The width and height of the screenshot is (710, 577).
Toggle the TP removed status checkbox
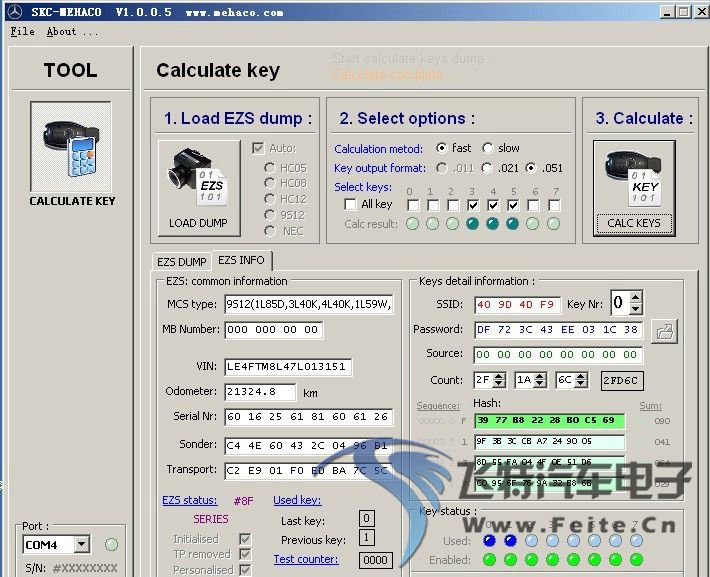click(245, 554)
